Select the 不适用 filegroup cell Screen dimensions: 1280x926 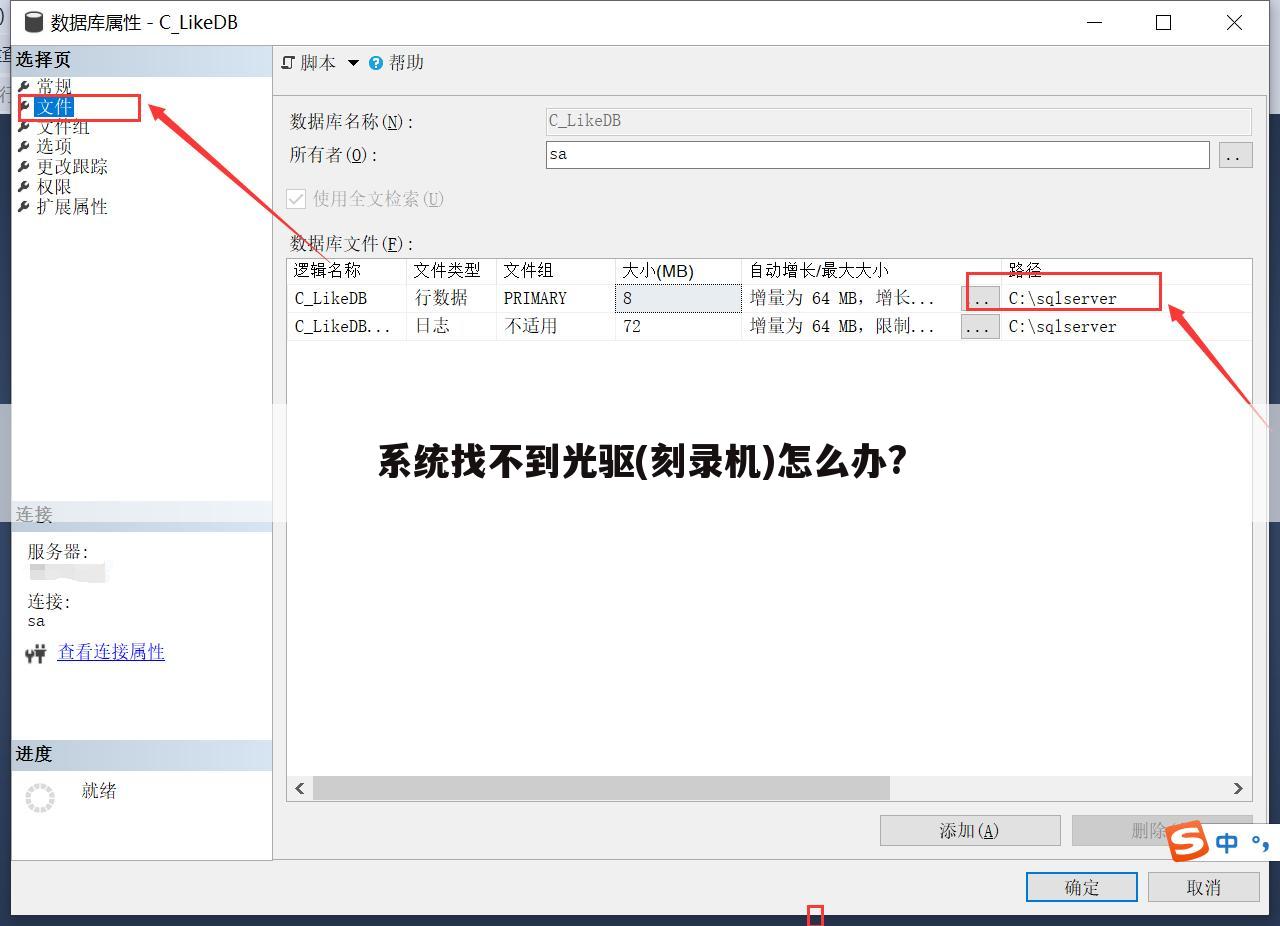click(555, 326)
